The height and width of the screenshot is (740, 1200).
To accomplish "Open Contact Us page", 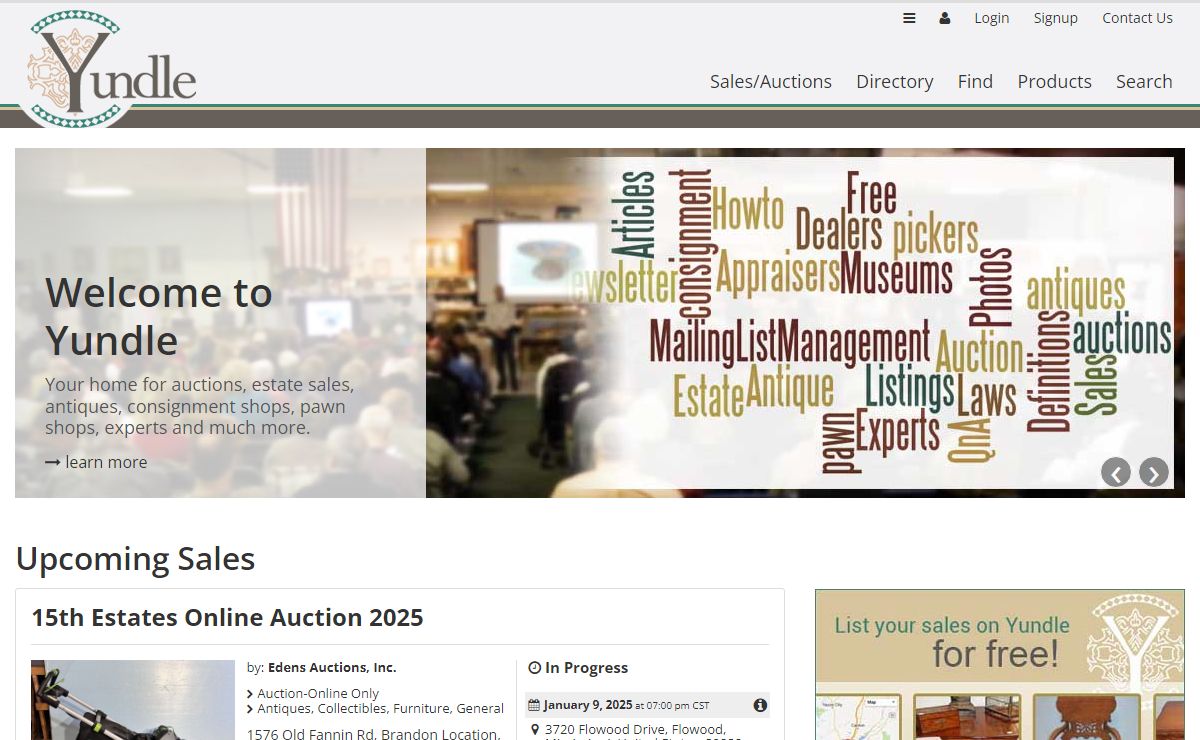I will click(1137, 18).
